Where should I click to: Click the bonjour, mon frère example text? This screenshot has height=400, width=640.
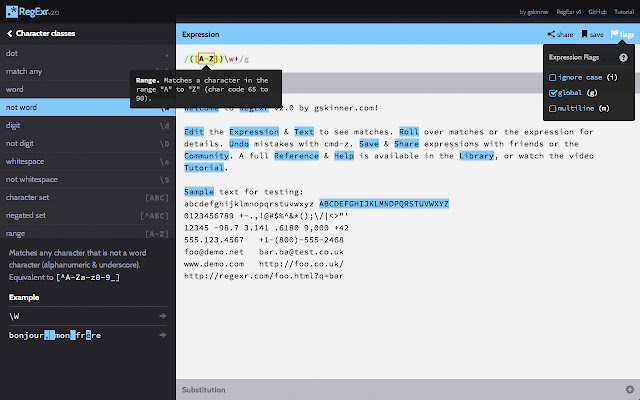pos(55,335)
